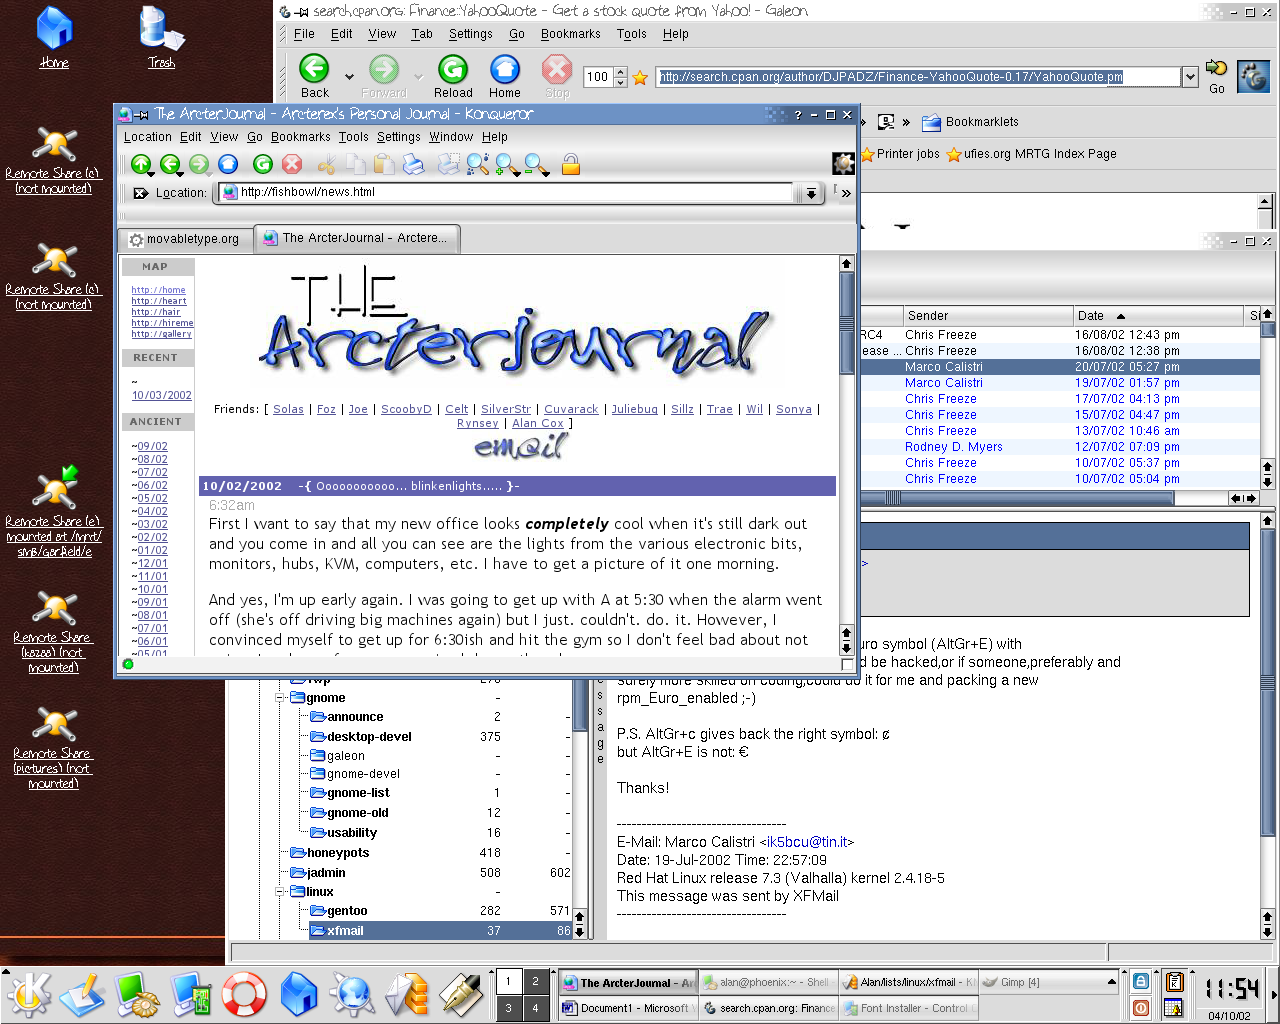Switch to virtual desktop 4 in pager
The height and width of the screenshot is (1024, 1280).
[535, 1008]
